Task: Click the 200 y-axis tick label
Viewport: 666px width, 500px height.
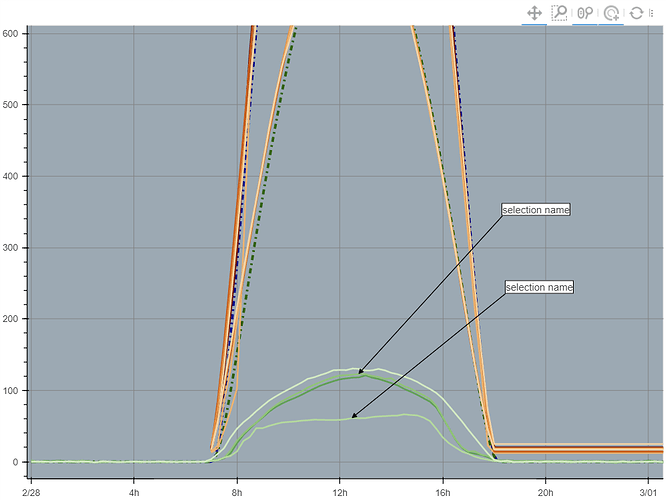Action: tap(10, 319)
